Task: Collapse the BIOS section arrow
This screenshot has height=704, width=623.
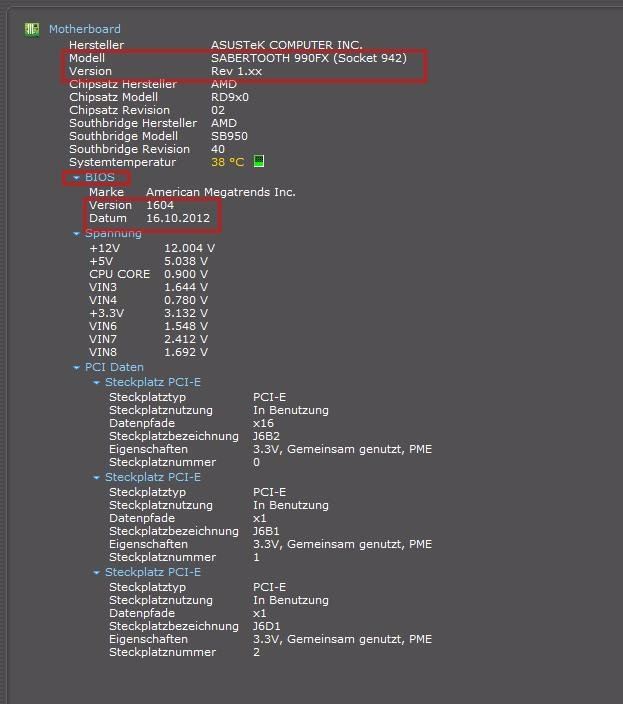Action: click(76, 178)
